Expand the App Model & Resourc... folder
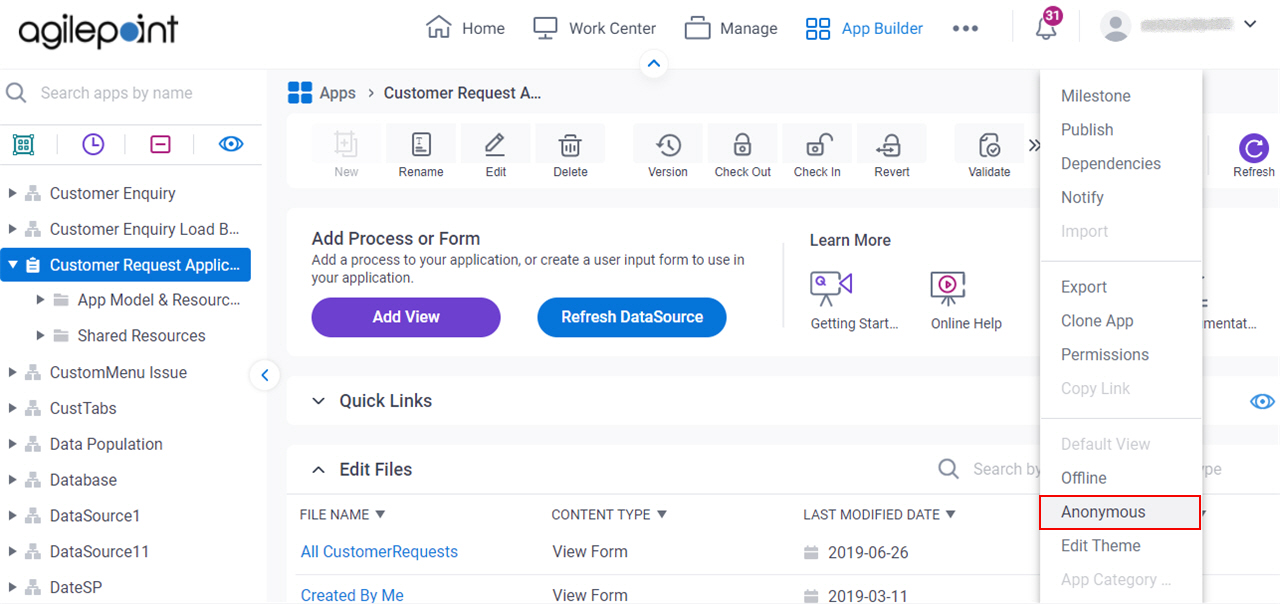1280x604 pixels. [x=40, y=300]
